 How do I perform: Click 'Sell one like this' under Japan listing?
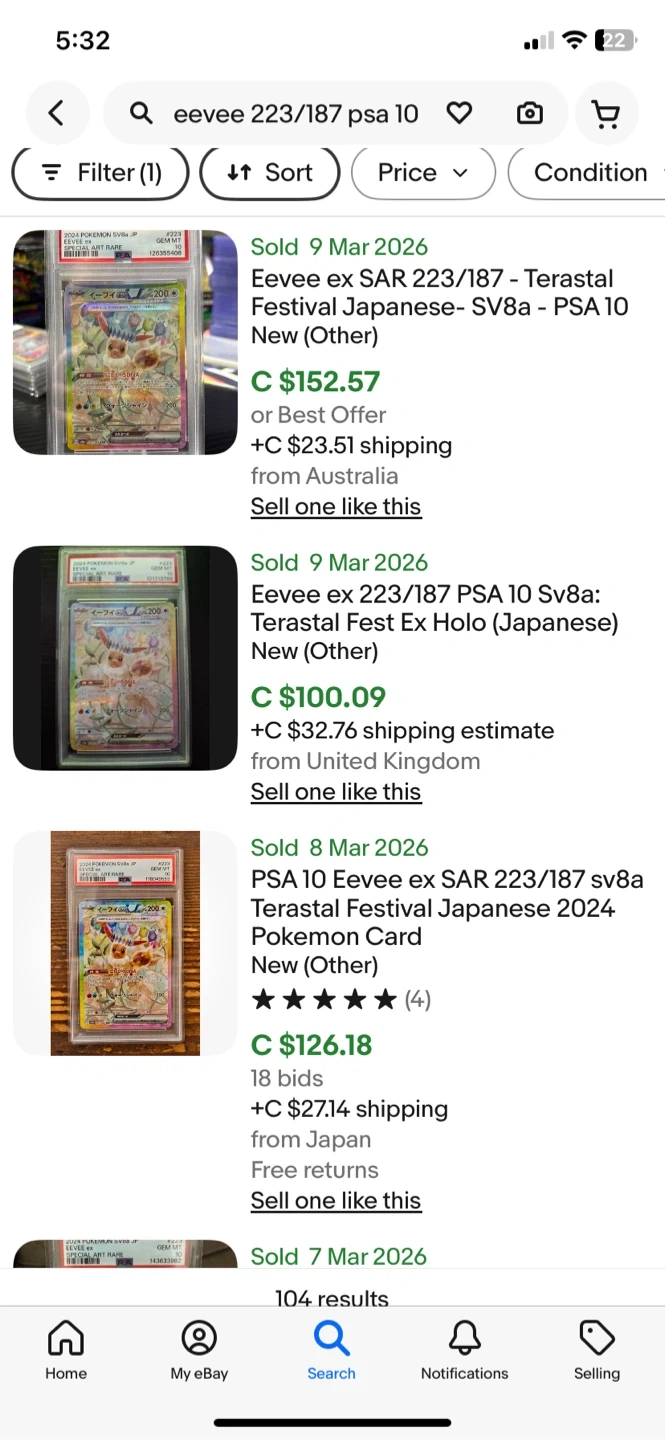(336, 1201)
